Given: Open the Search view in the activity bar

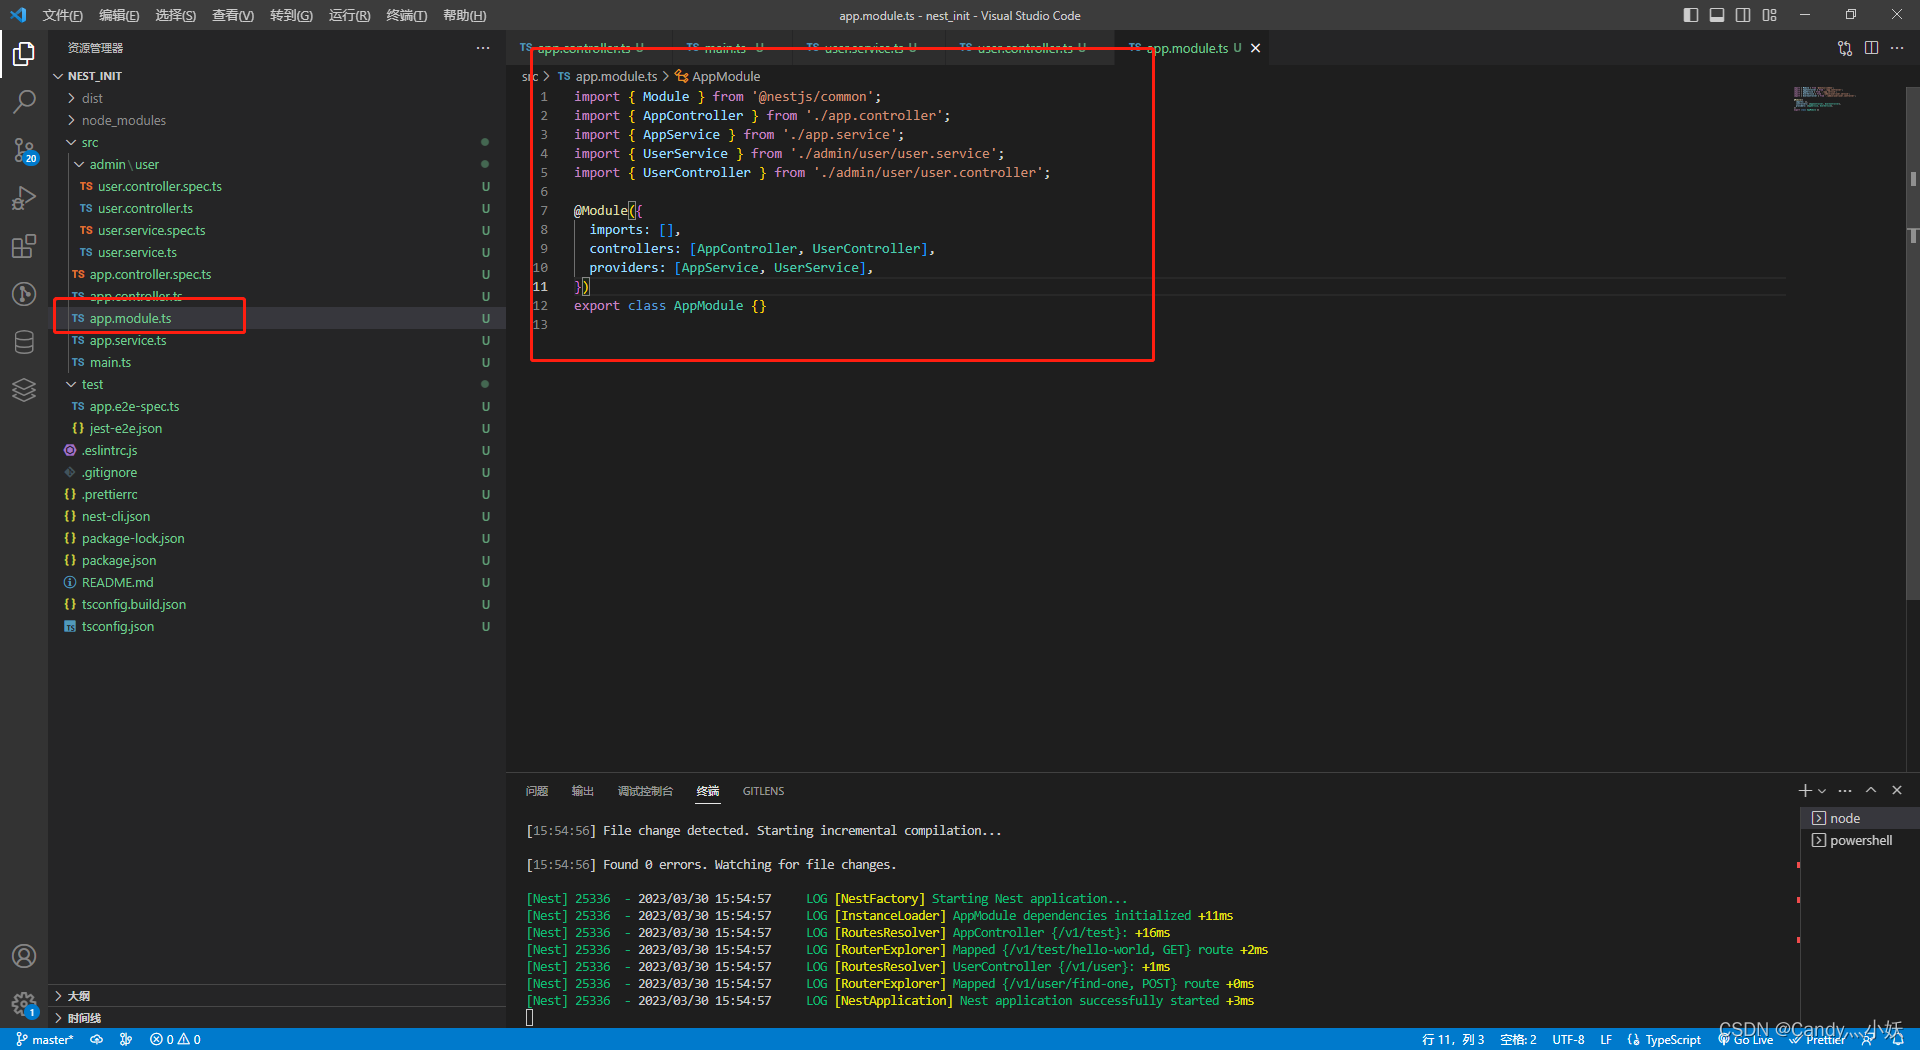Looking at the screenshot, I should [x=24, y=101].
